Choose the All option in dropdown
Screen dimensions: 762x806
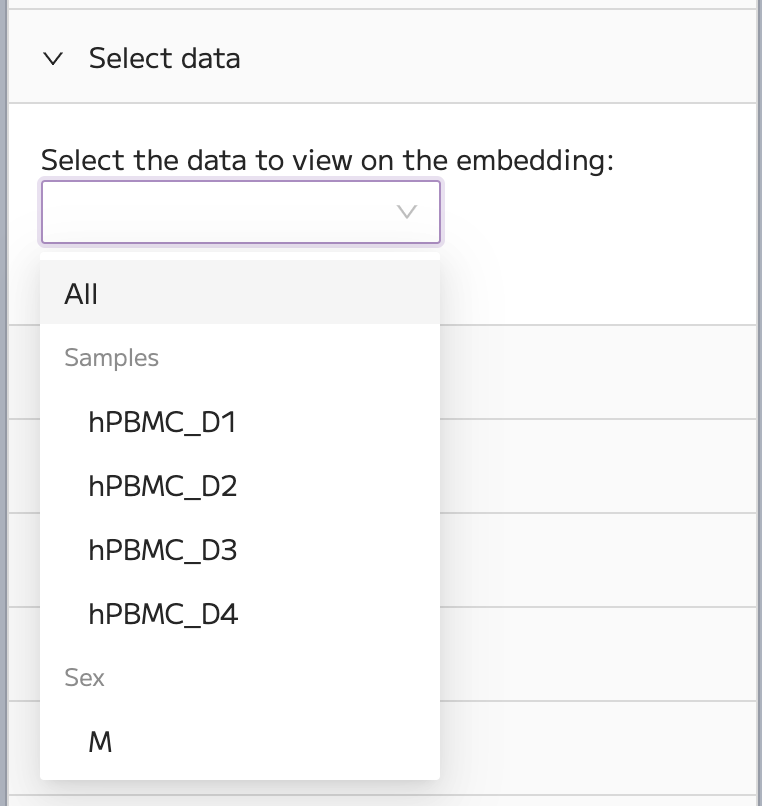[x=240, y=293]
